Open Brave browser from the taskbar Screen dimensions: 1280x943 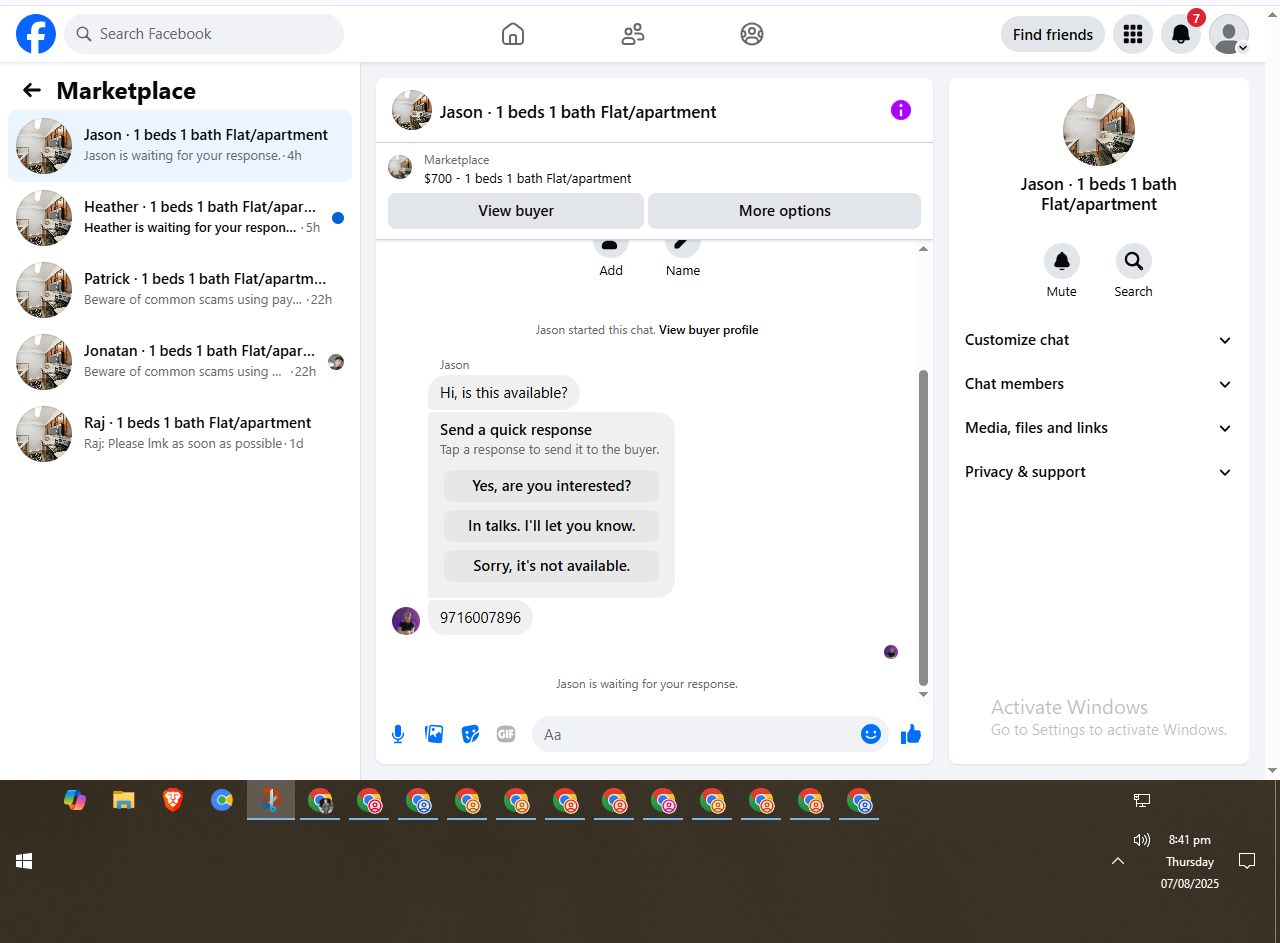[173, 800]
